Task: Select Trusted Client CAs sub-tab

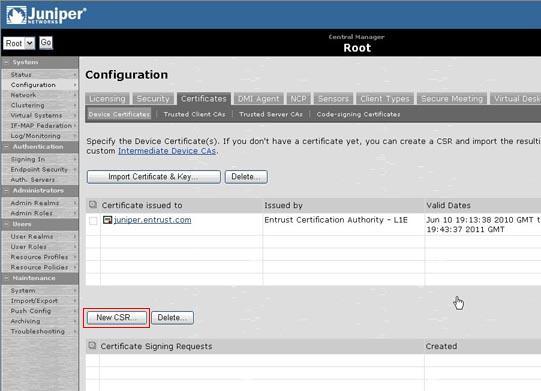Action: pyautogui.click(x=195, y=114)
